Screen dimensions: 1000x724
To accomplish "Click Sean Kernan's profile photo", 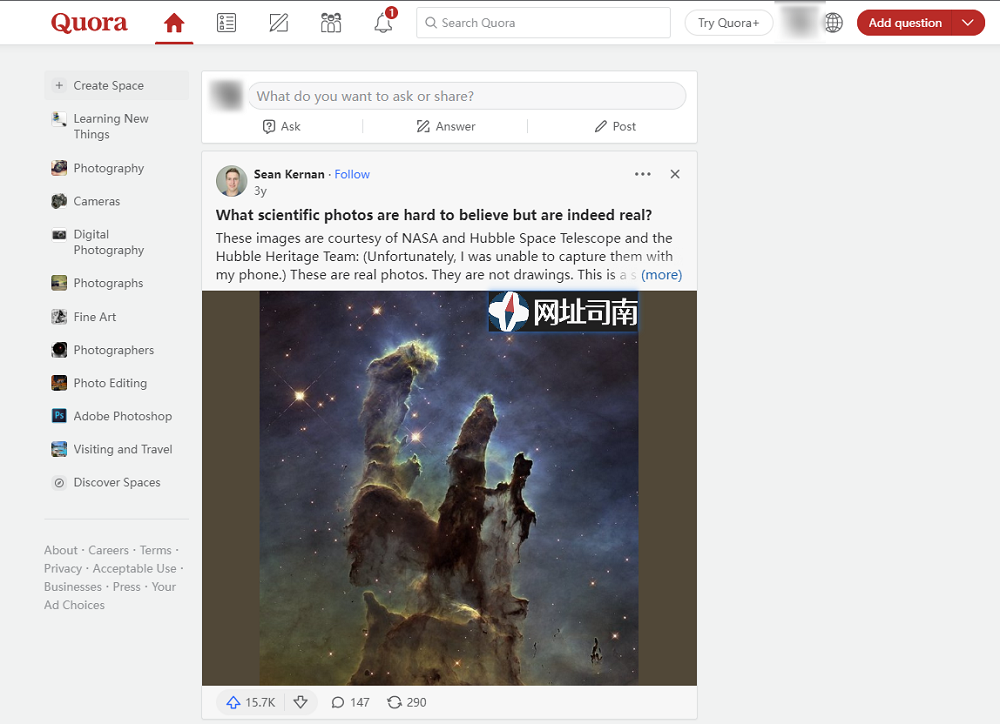I will [232, 181].
